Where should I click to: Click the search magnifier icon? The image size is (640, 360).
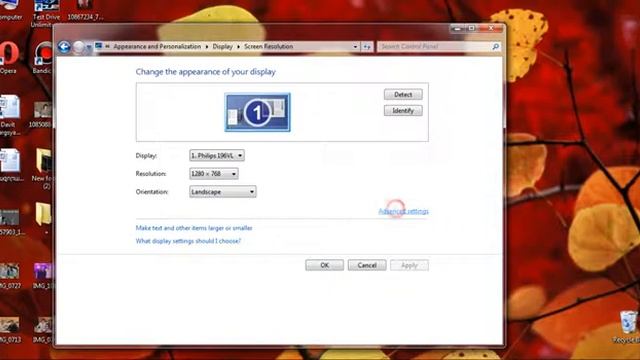[x=496, y=47]
